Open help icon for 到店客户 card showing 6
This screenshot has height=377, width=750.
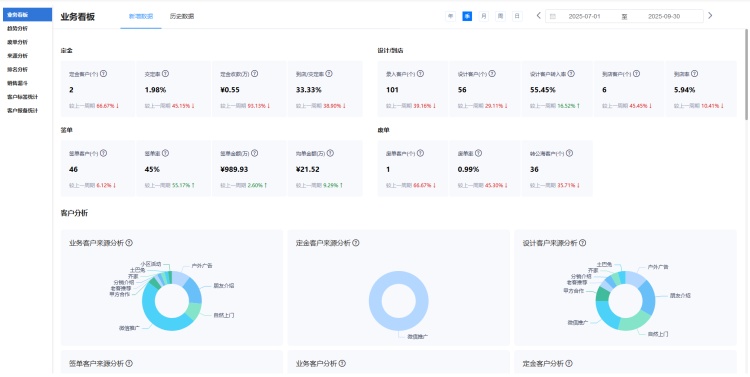[636, 74]
